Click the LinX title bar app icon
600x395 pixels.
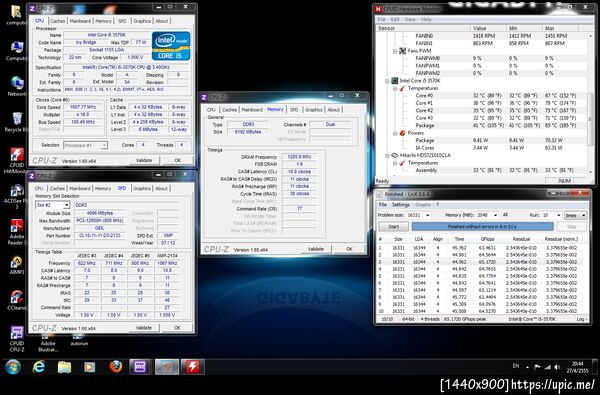379,194
